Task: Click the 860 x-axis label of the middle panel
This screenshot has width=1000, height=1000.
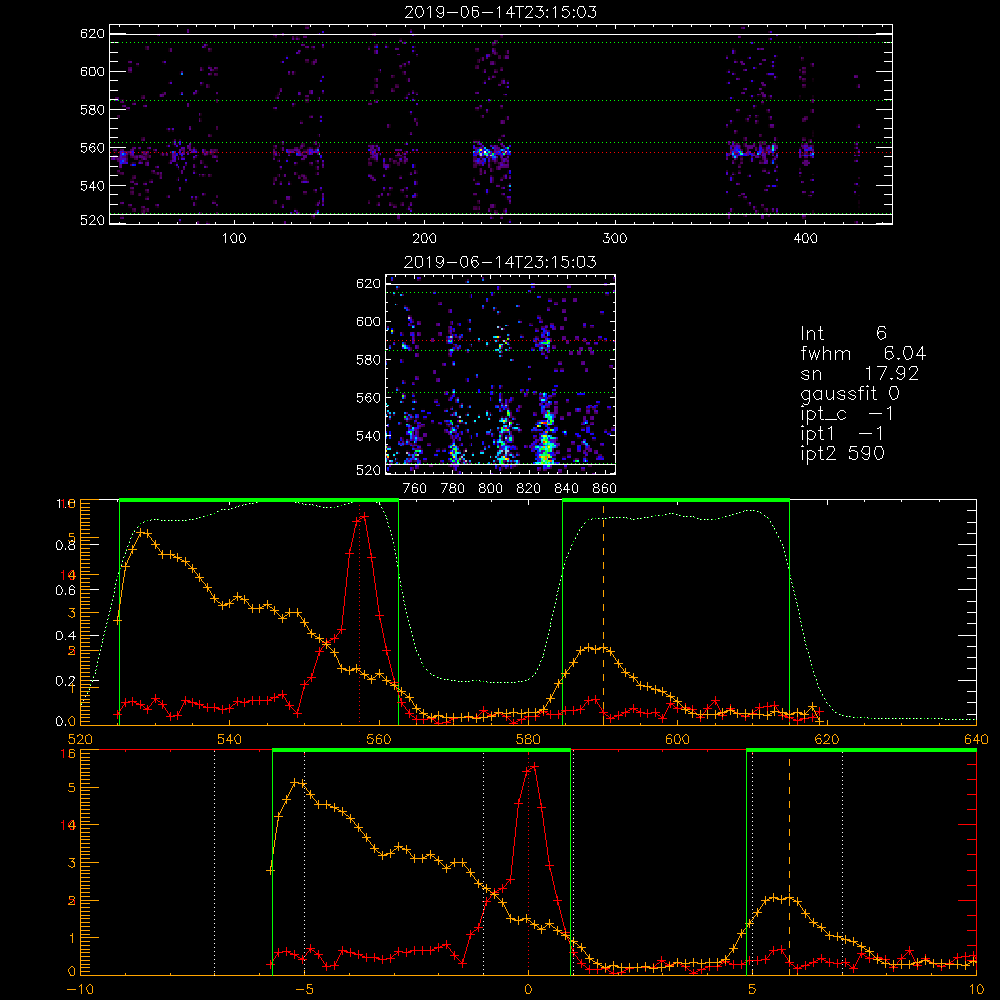Action: tap(605, 489)
